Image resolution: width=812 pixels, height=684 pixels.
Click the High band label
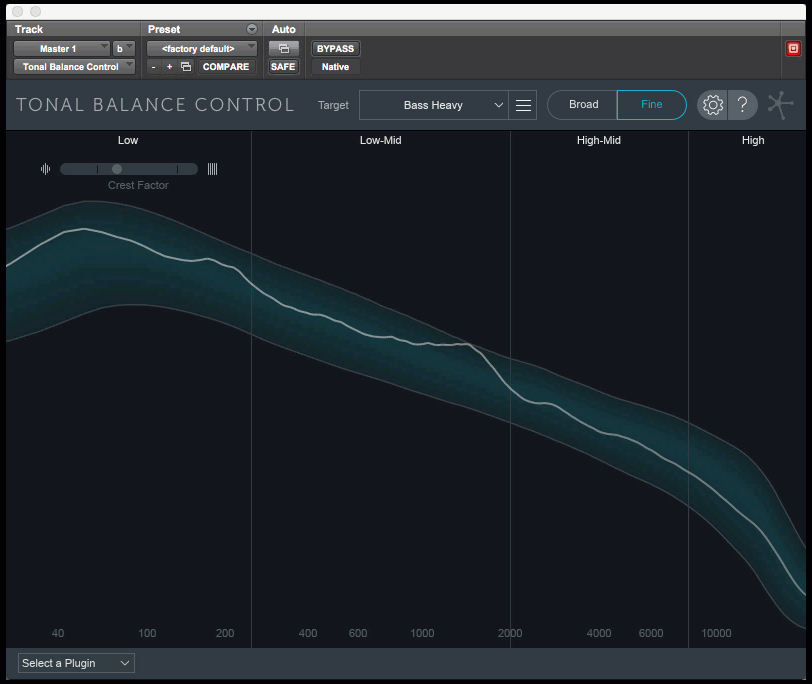pyautogui.click(x=752, y=140)
